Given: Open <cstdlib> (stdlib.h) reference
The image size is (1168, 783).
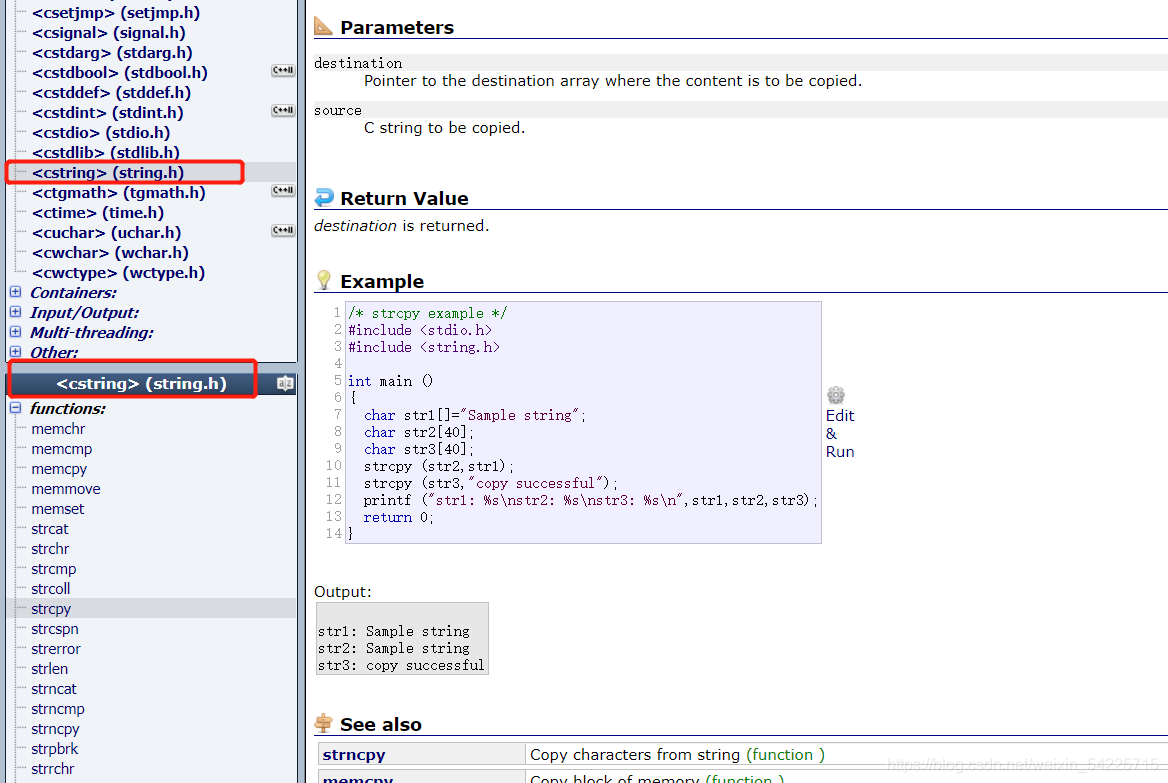Looking at the screenshot, I should [106, 153].
